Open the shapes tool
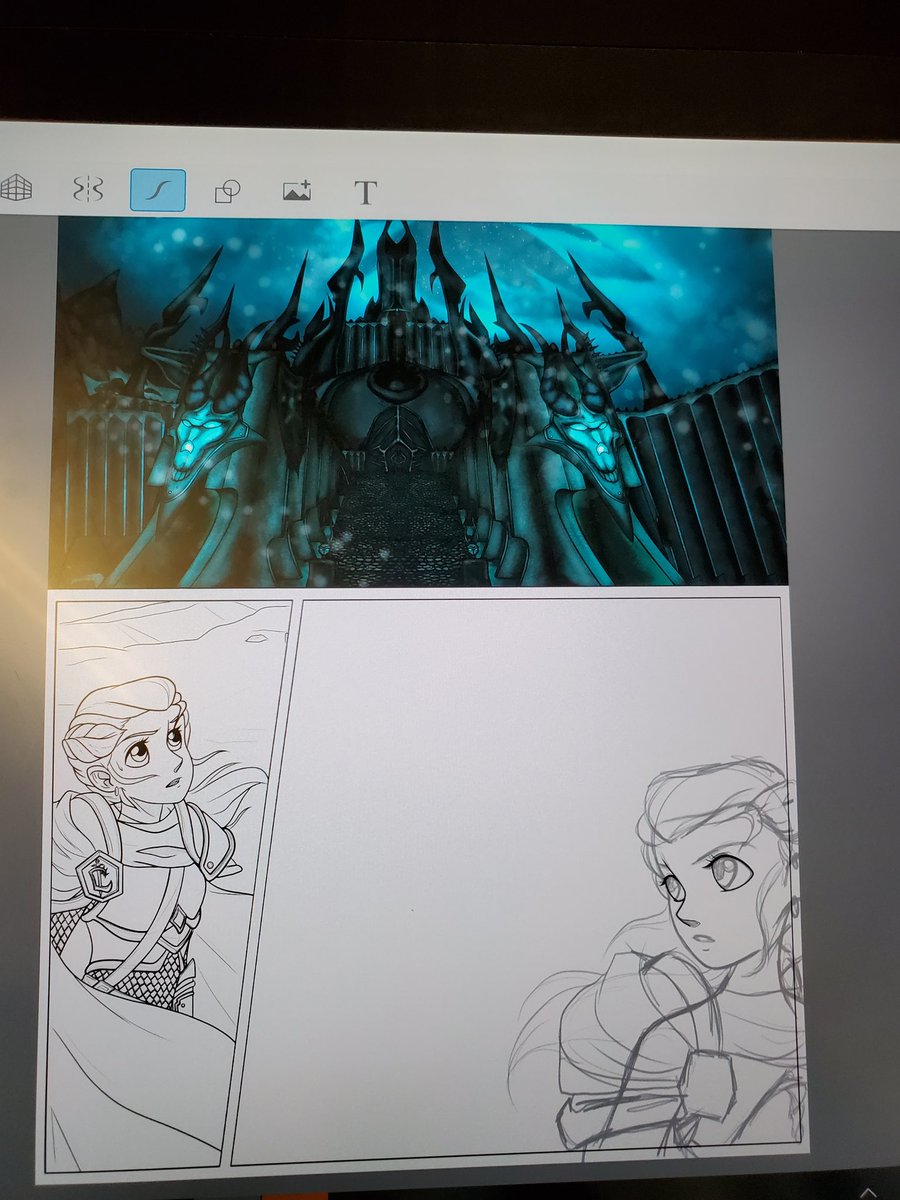Screen dimensions: 900x1200 pos(228,190)
